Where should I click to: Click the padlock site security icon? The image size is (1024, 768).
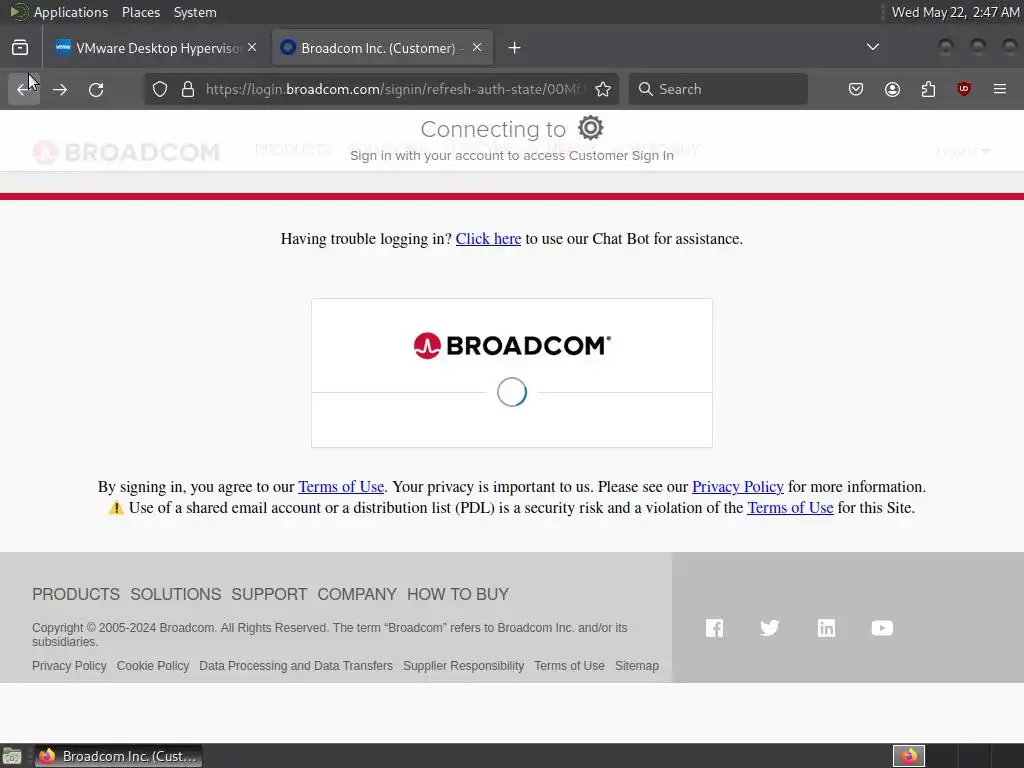click(188, 89)
